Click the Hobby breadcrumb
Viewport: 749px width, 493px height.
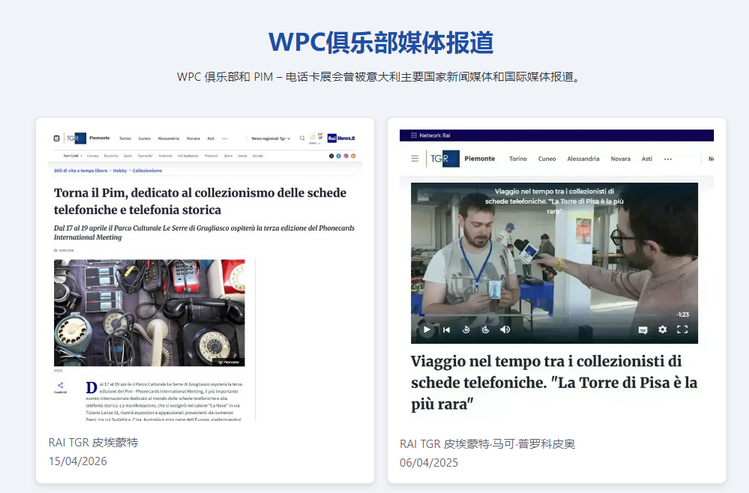tap(120, 171)
